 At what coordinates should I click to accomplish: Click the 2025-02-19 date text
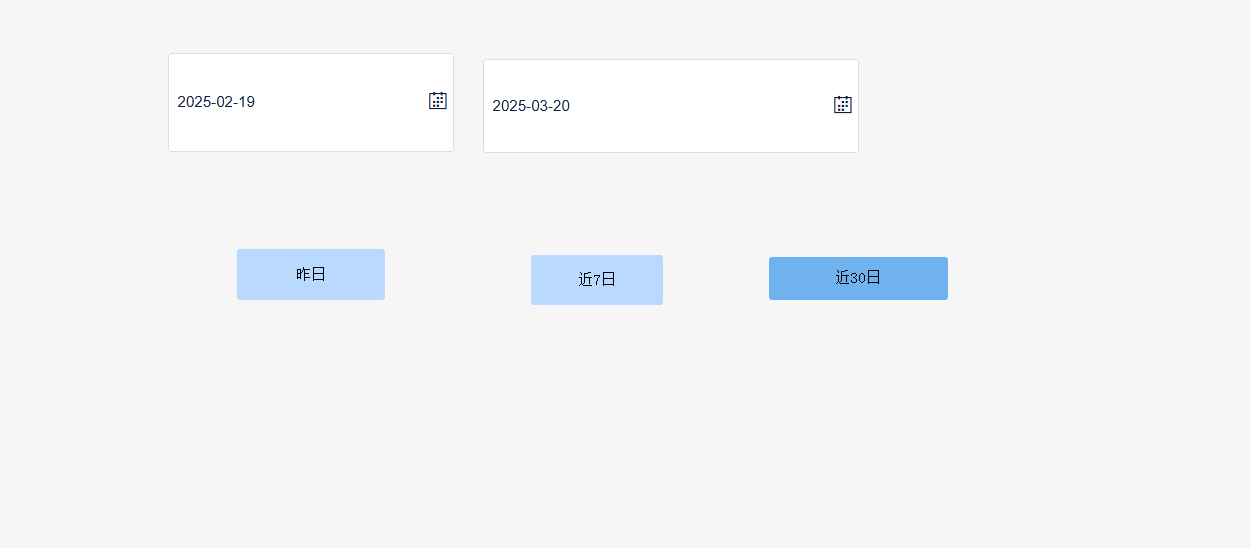216,102
